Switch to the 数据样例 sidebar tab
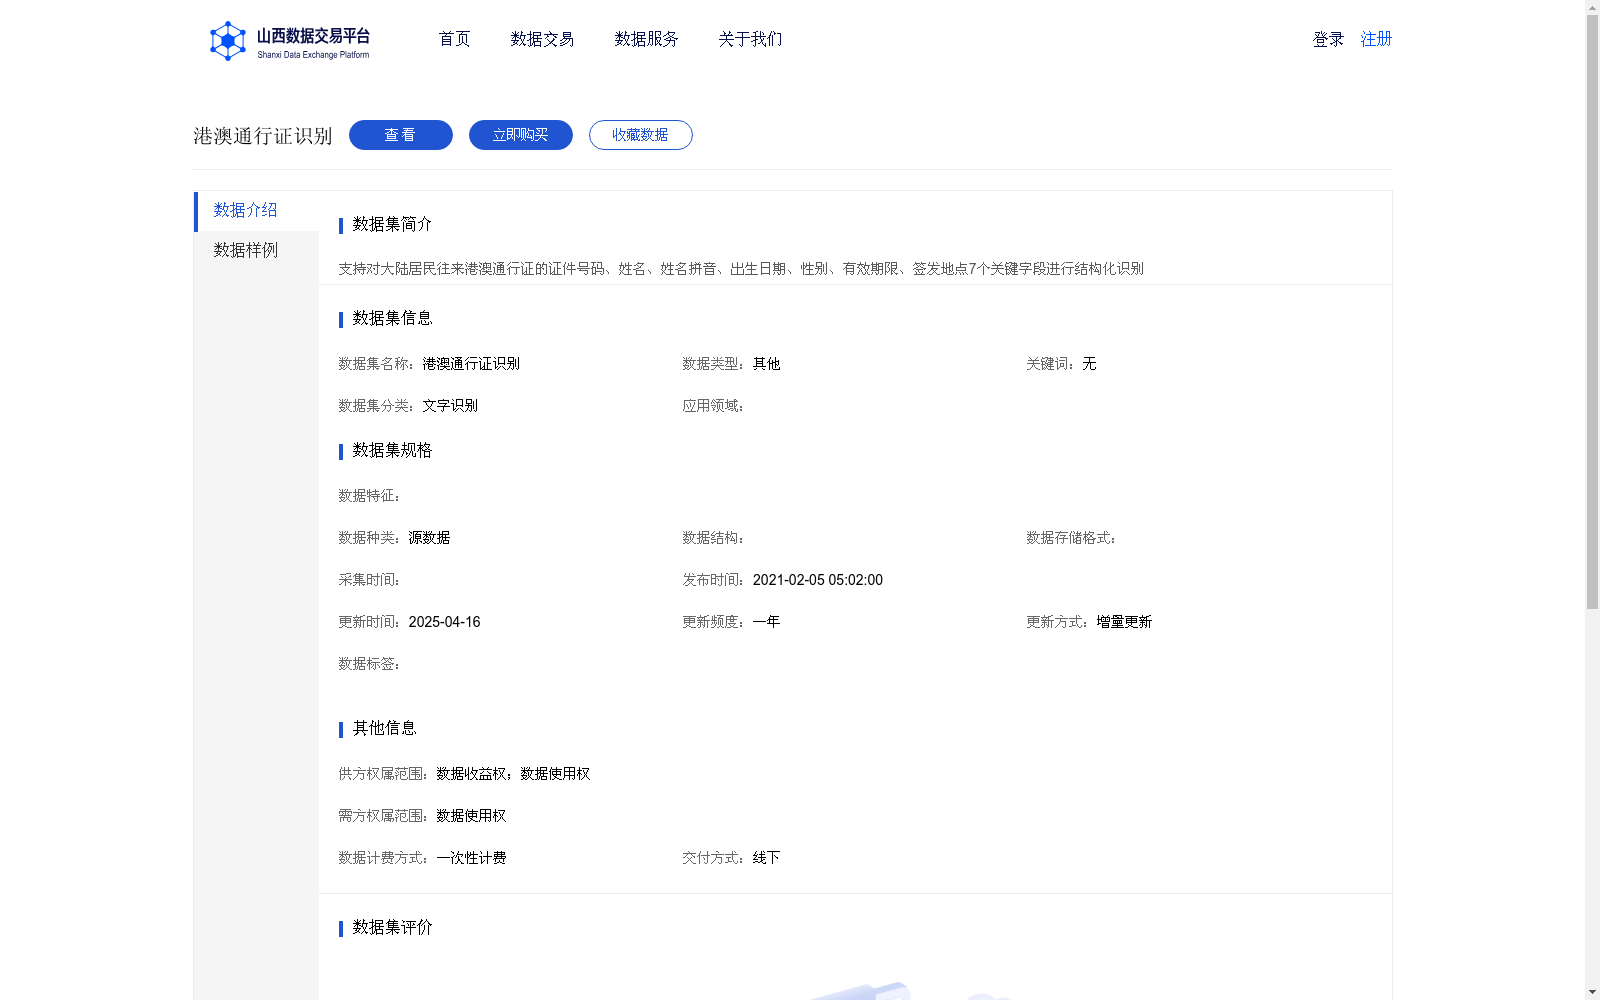 click(243, 250)
